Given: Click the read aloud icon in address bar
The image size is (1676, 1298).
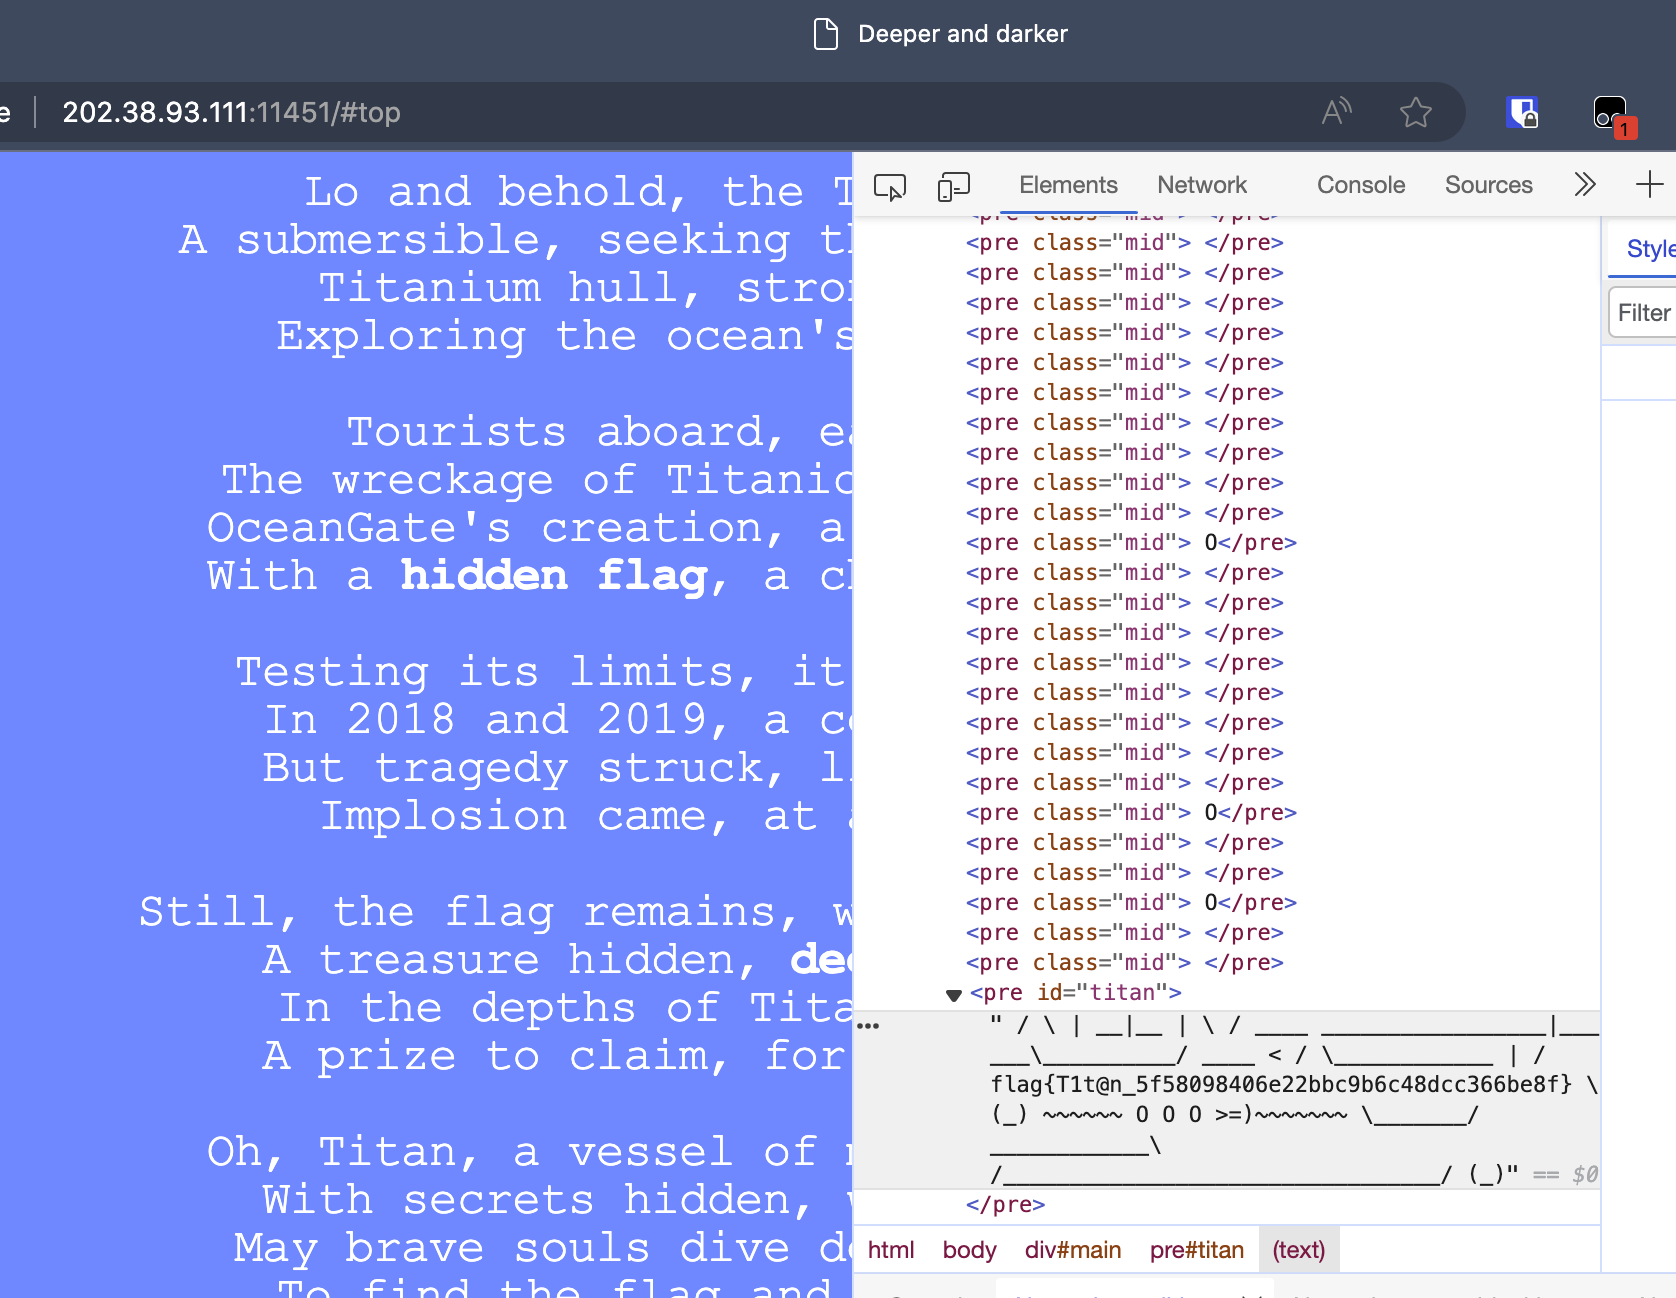Looking at the screenshot, I should 1337,111.
